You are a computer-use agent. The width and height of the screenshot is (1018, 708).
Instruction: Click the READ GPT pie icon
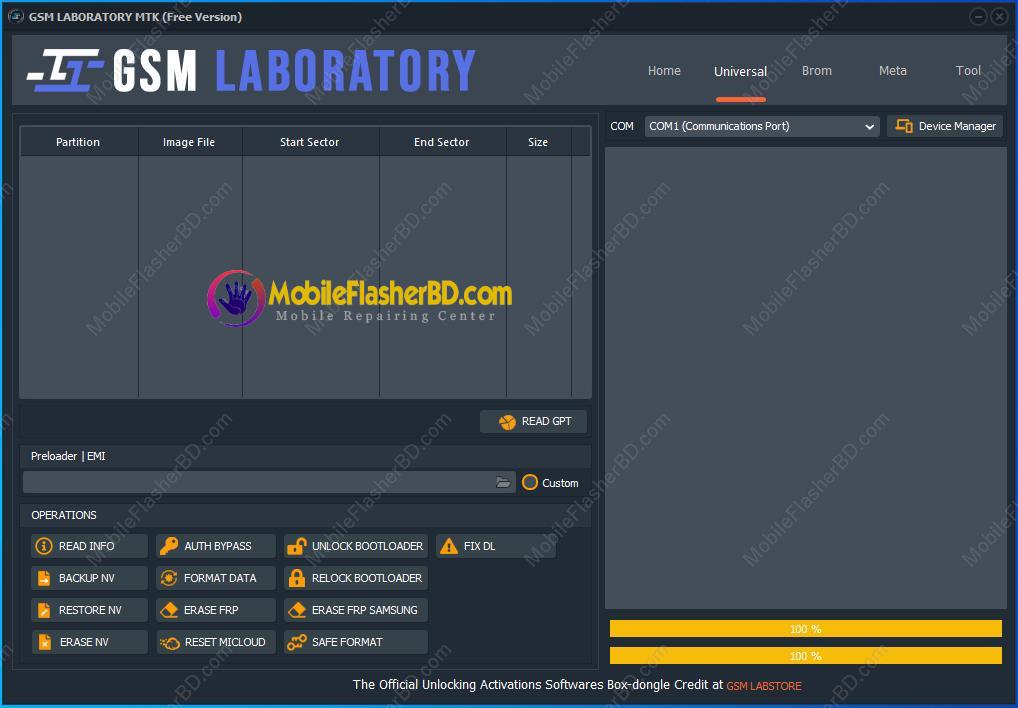507,422
